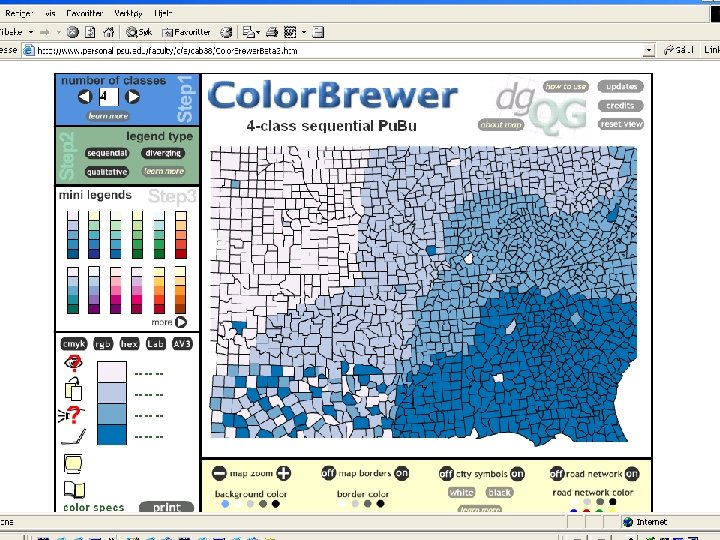Screen dimensions: 720x540
Task: Open the Favoritter menu in menu bar
Action: 84,13
